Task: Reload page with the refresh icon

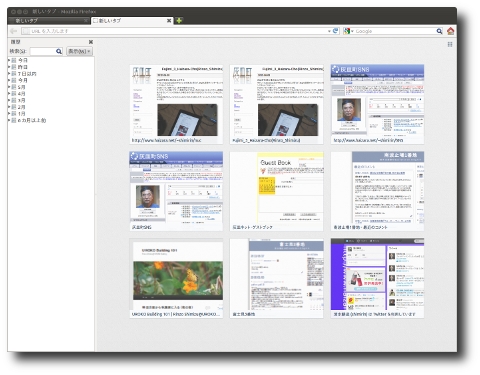Action: 336,31
